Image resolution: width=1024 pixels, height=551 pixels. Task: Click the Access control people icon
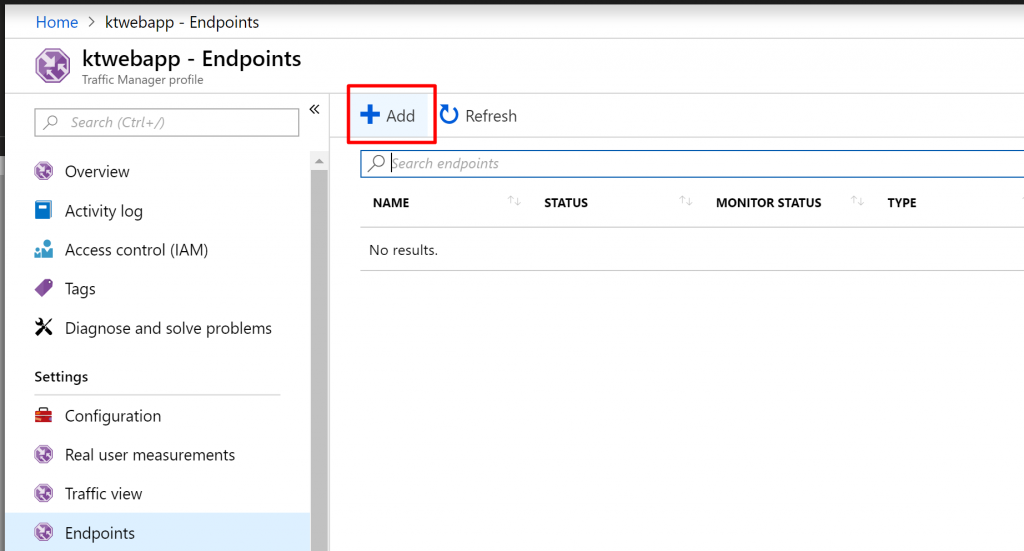pyautogui.click(x=44, y=249)
